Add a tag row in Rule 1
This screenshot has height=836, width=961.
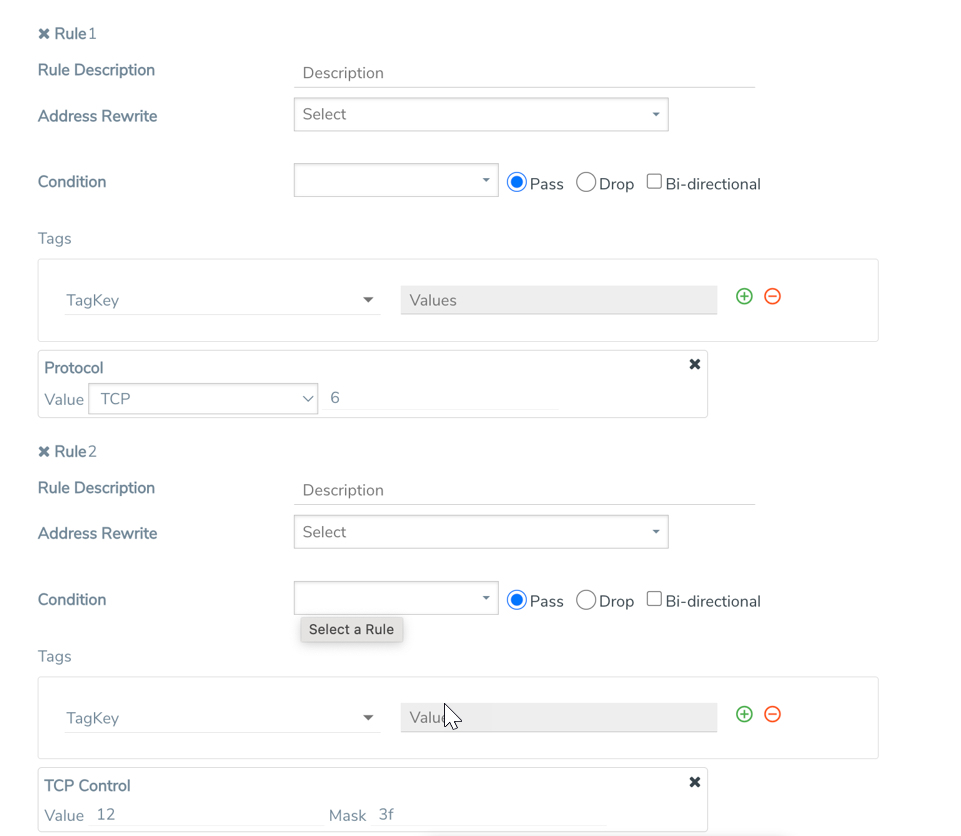[x=744, y=297]
